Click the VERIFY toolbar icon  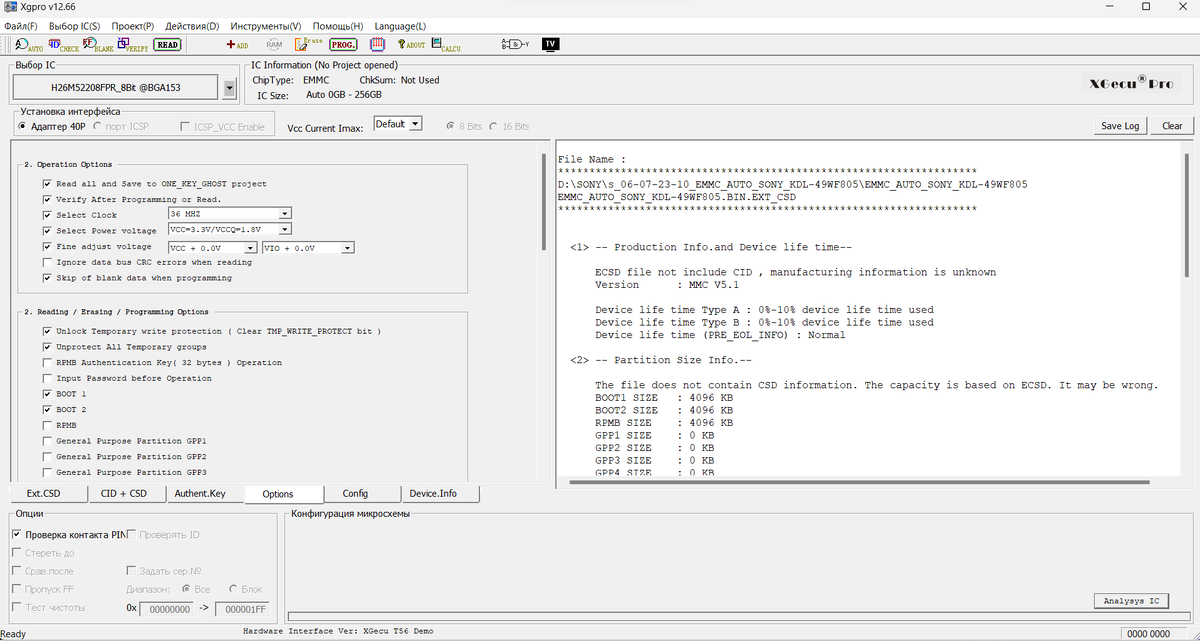pyautogui.click(x=133, y=44)
